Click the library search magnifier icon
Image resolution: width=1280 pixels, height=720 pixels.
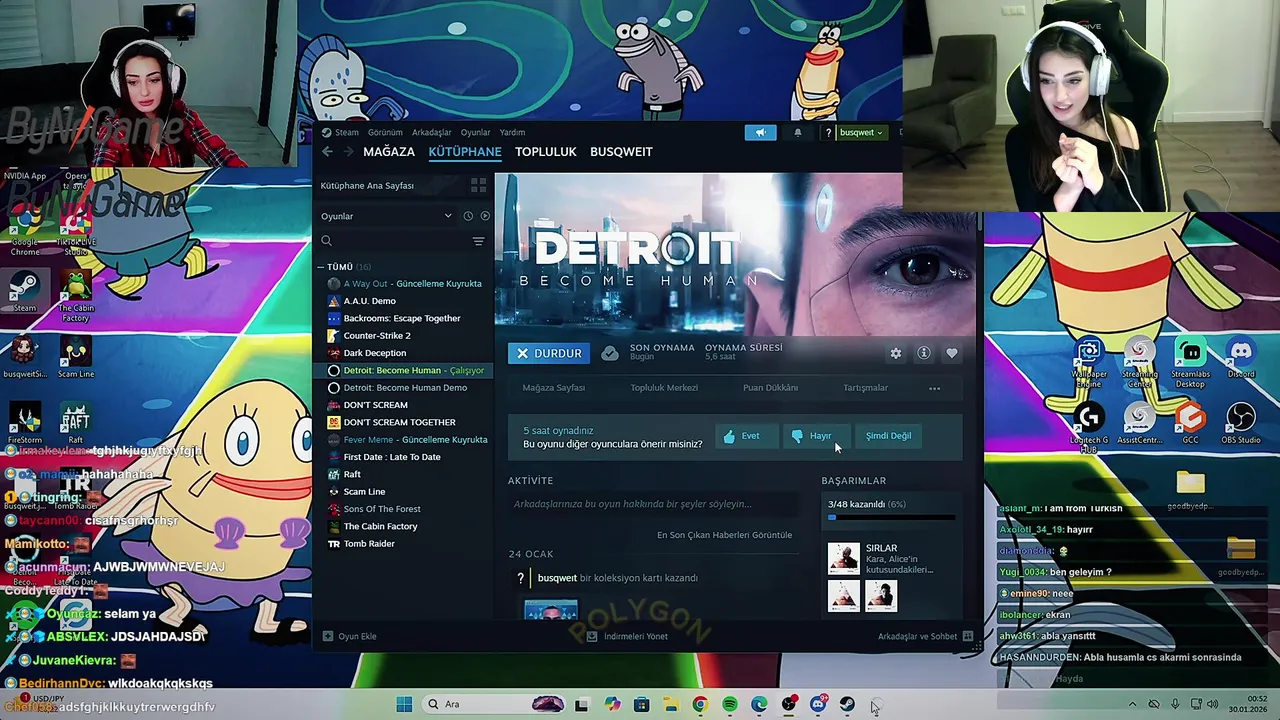(326, 241)
